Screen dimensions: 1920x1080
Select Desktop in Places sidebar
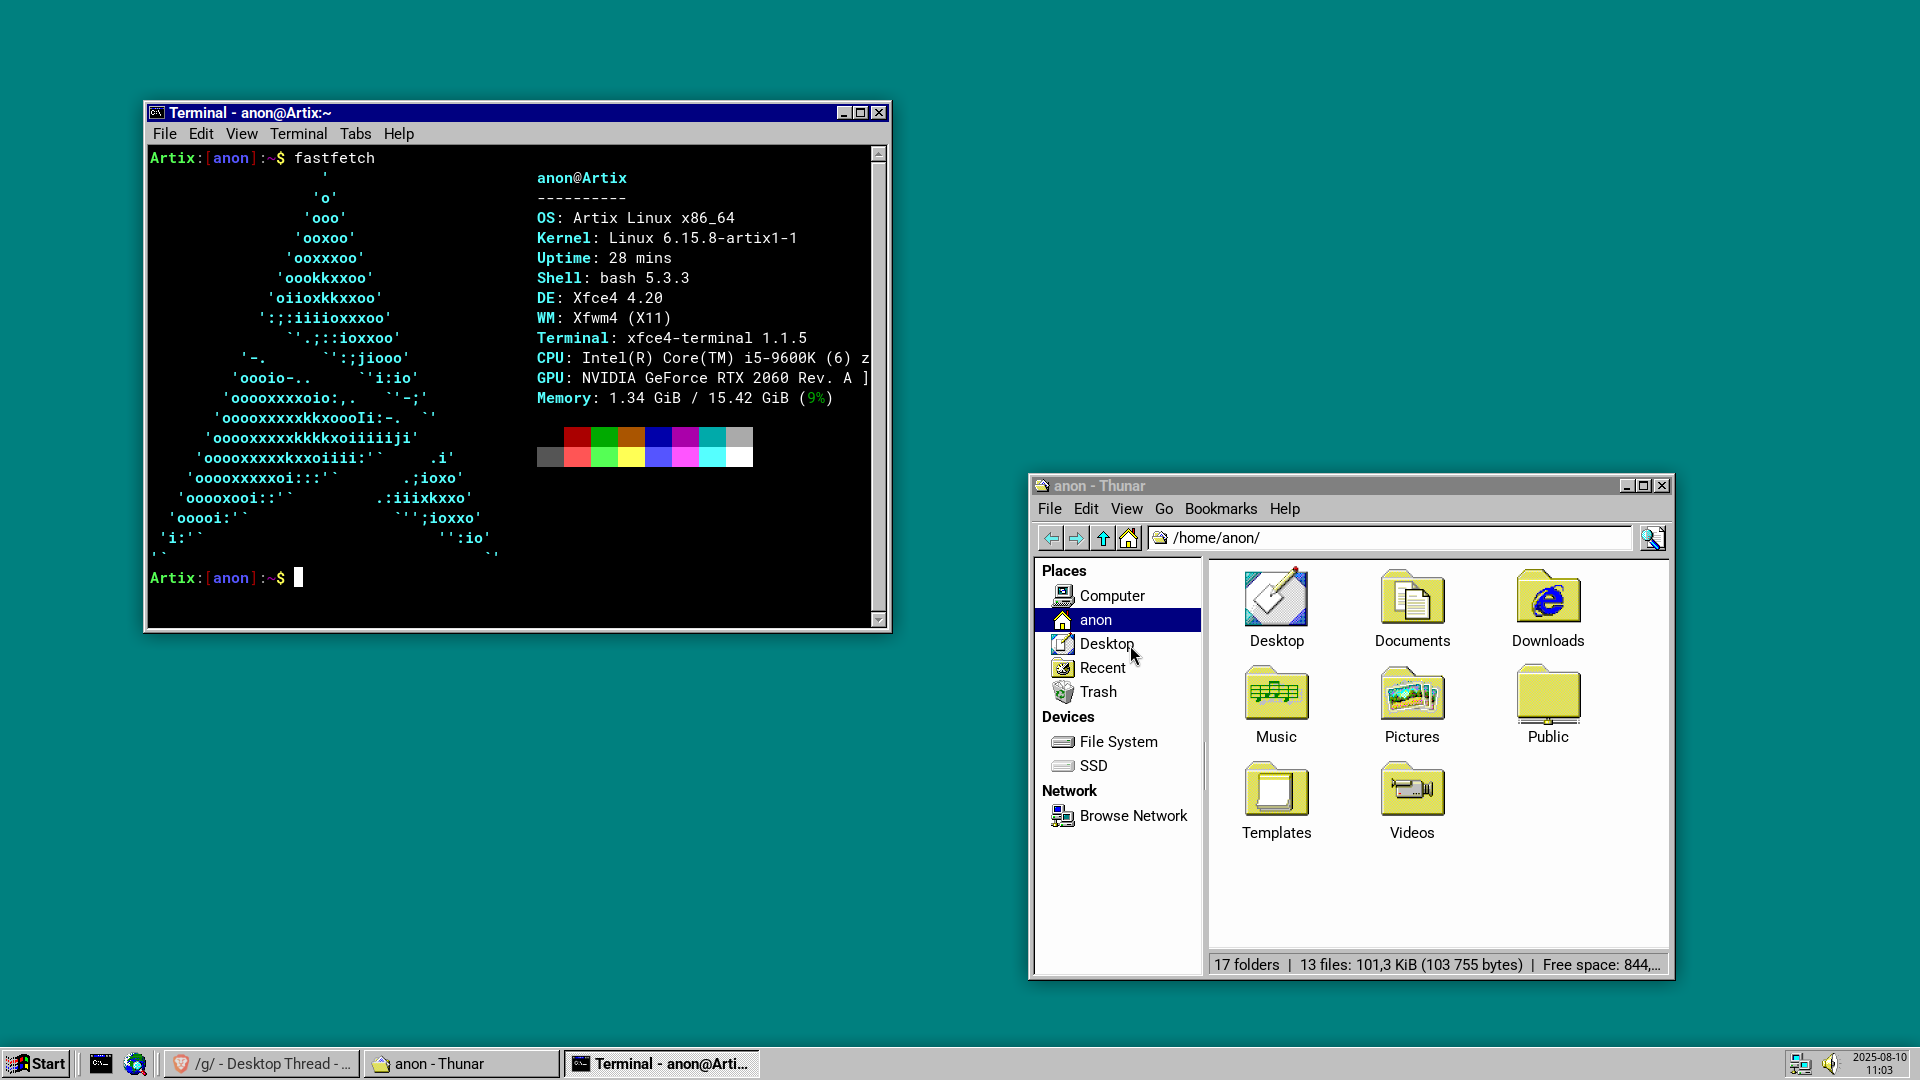1118,644
